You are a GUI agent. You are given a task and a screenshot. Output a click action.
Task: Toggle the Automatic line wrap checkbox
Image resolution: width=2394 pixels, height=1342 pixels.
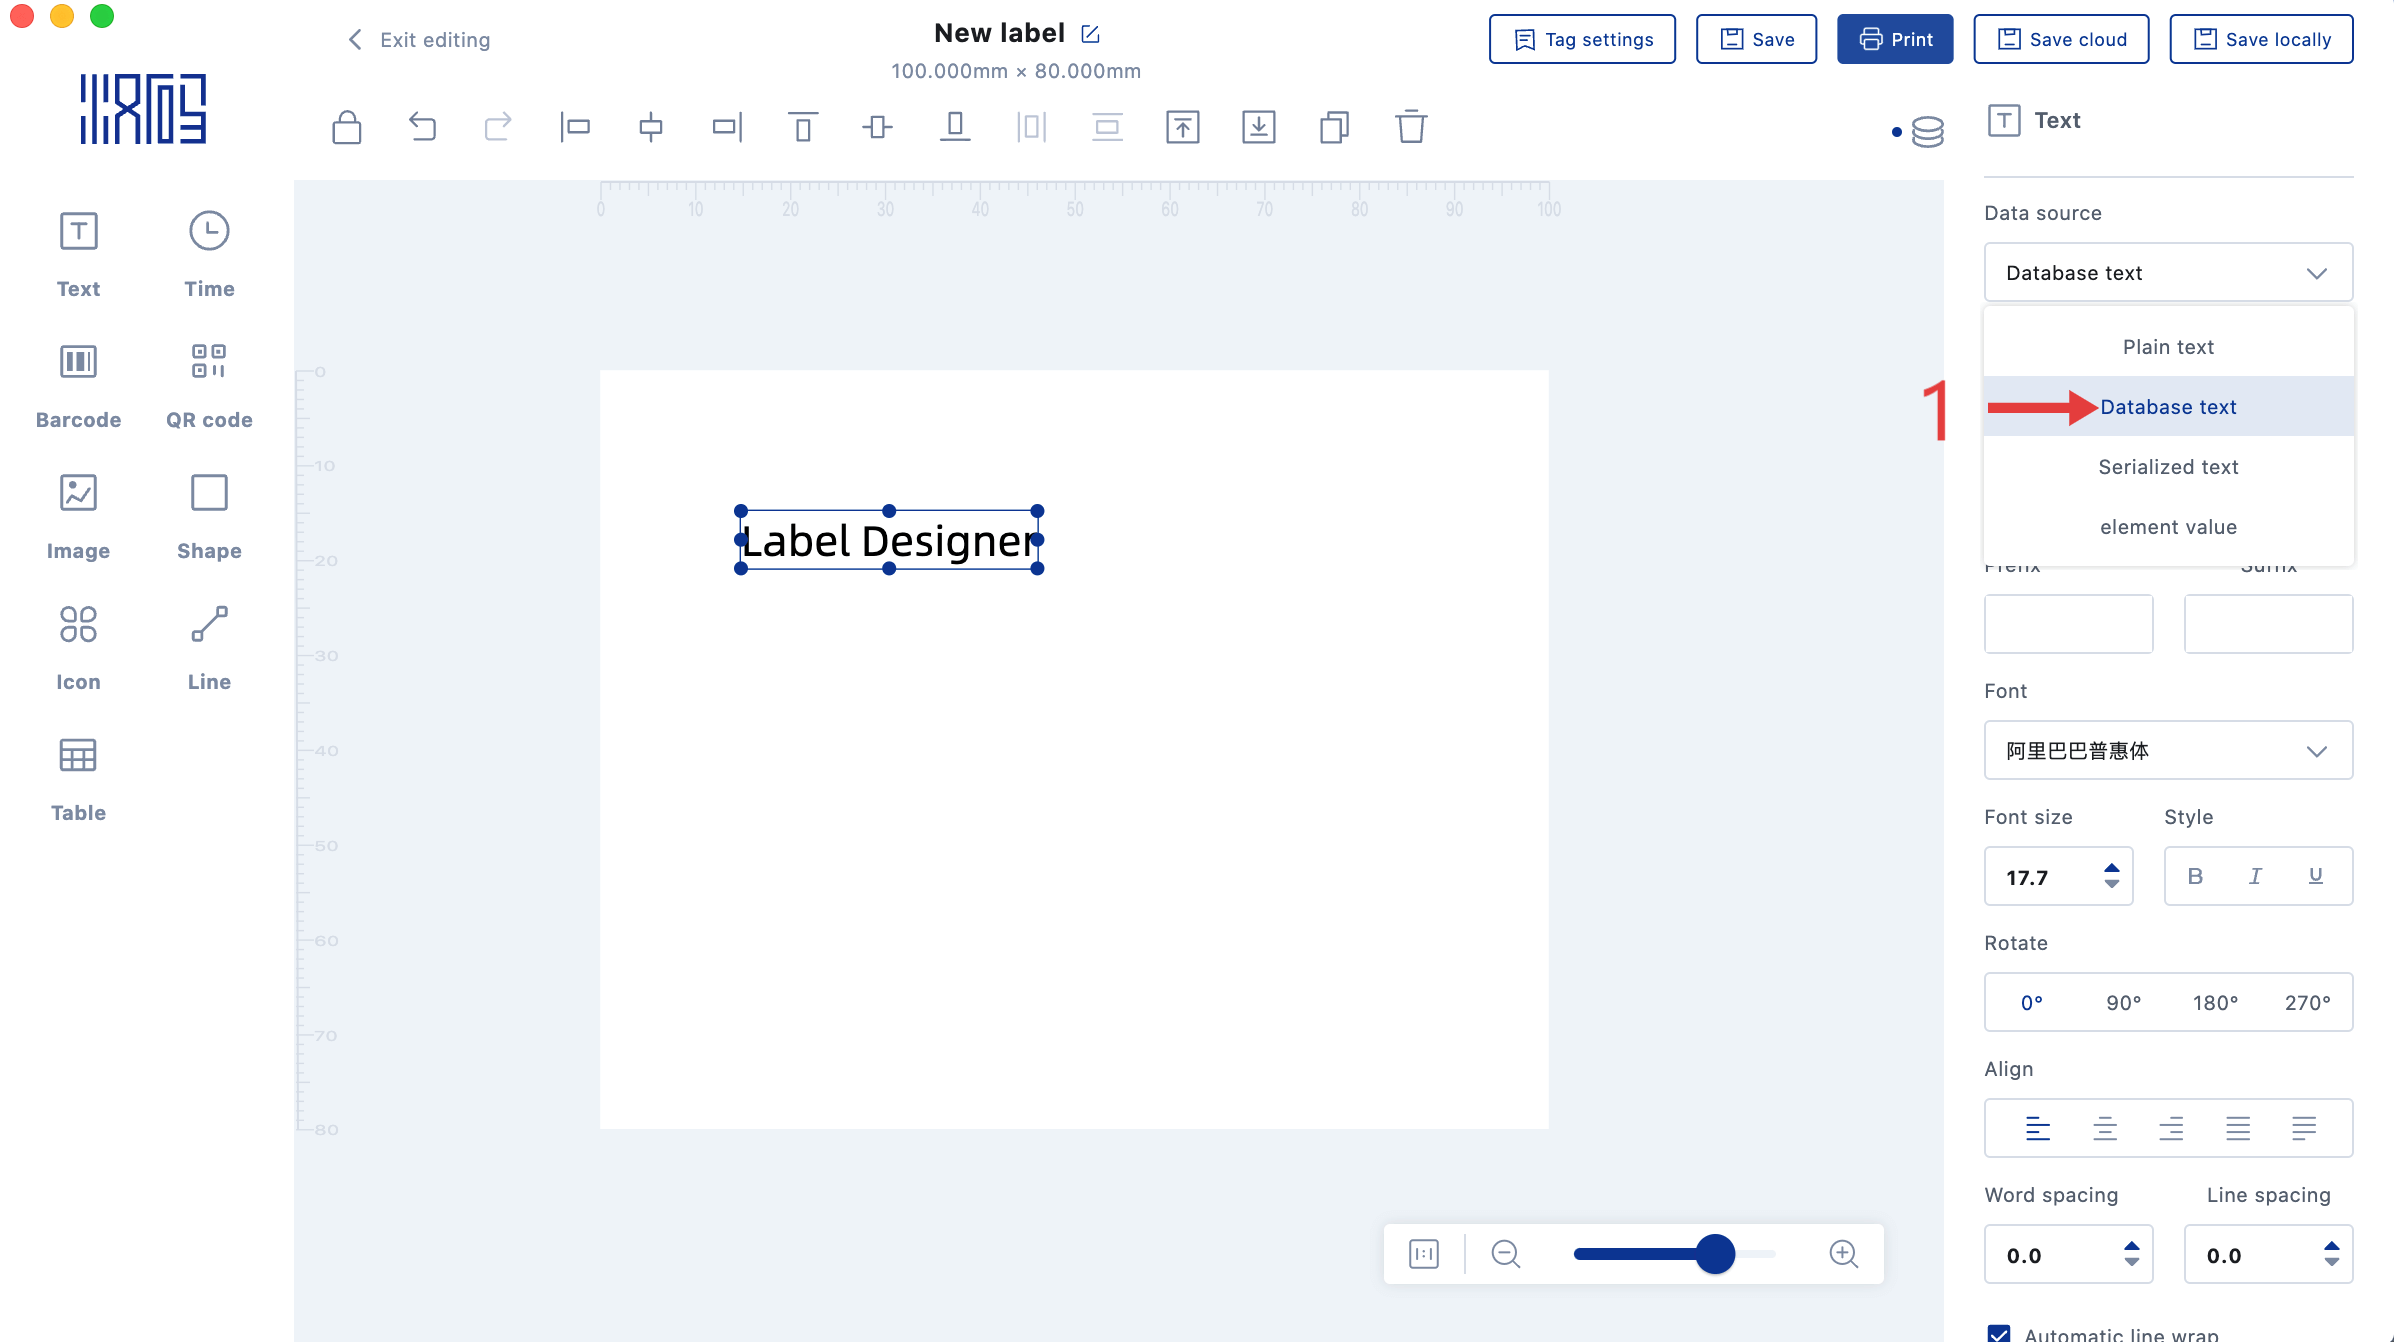1999,1334
